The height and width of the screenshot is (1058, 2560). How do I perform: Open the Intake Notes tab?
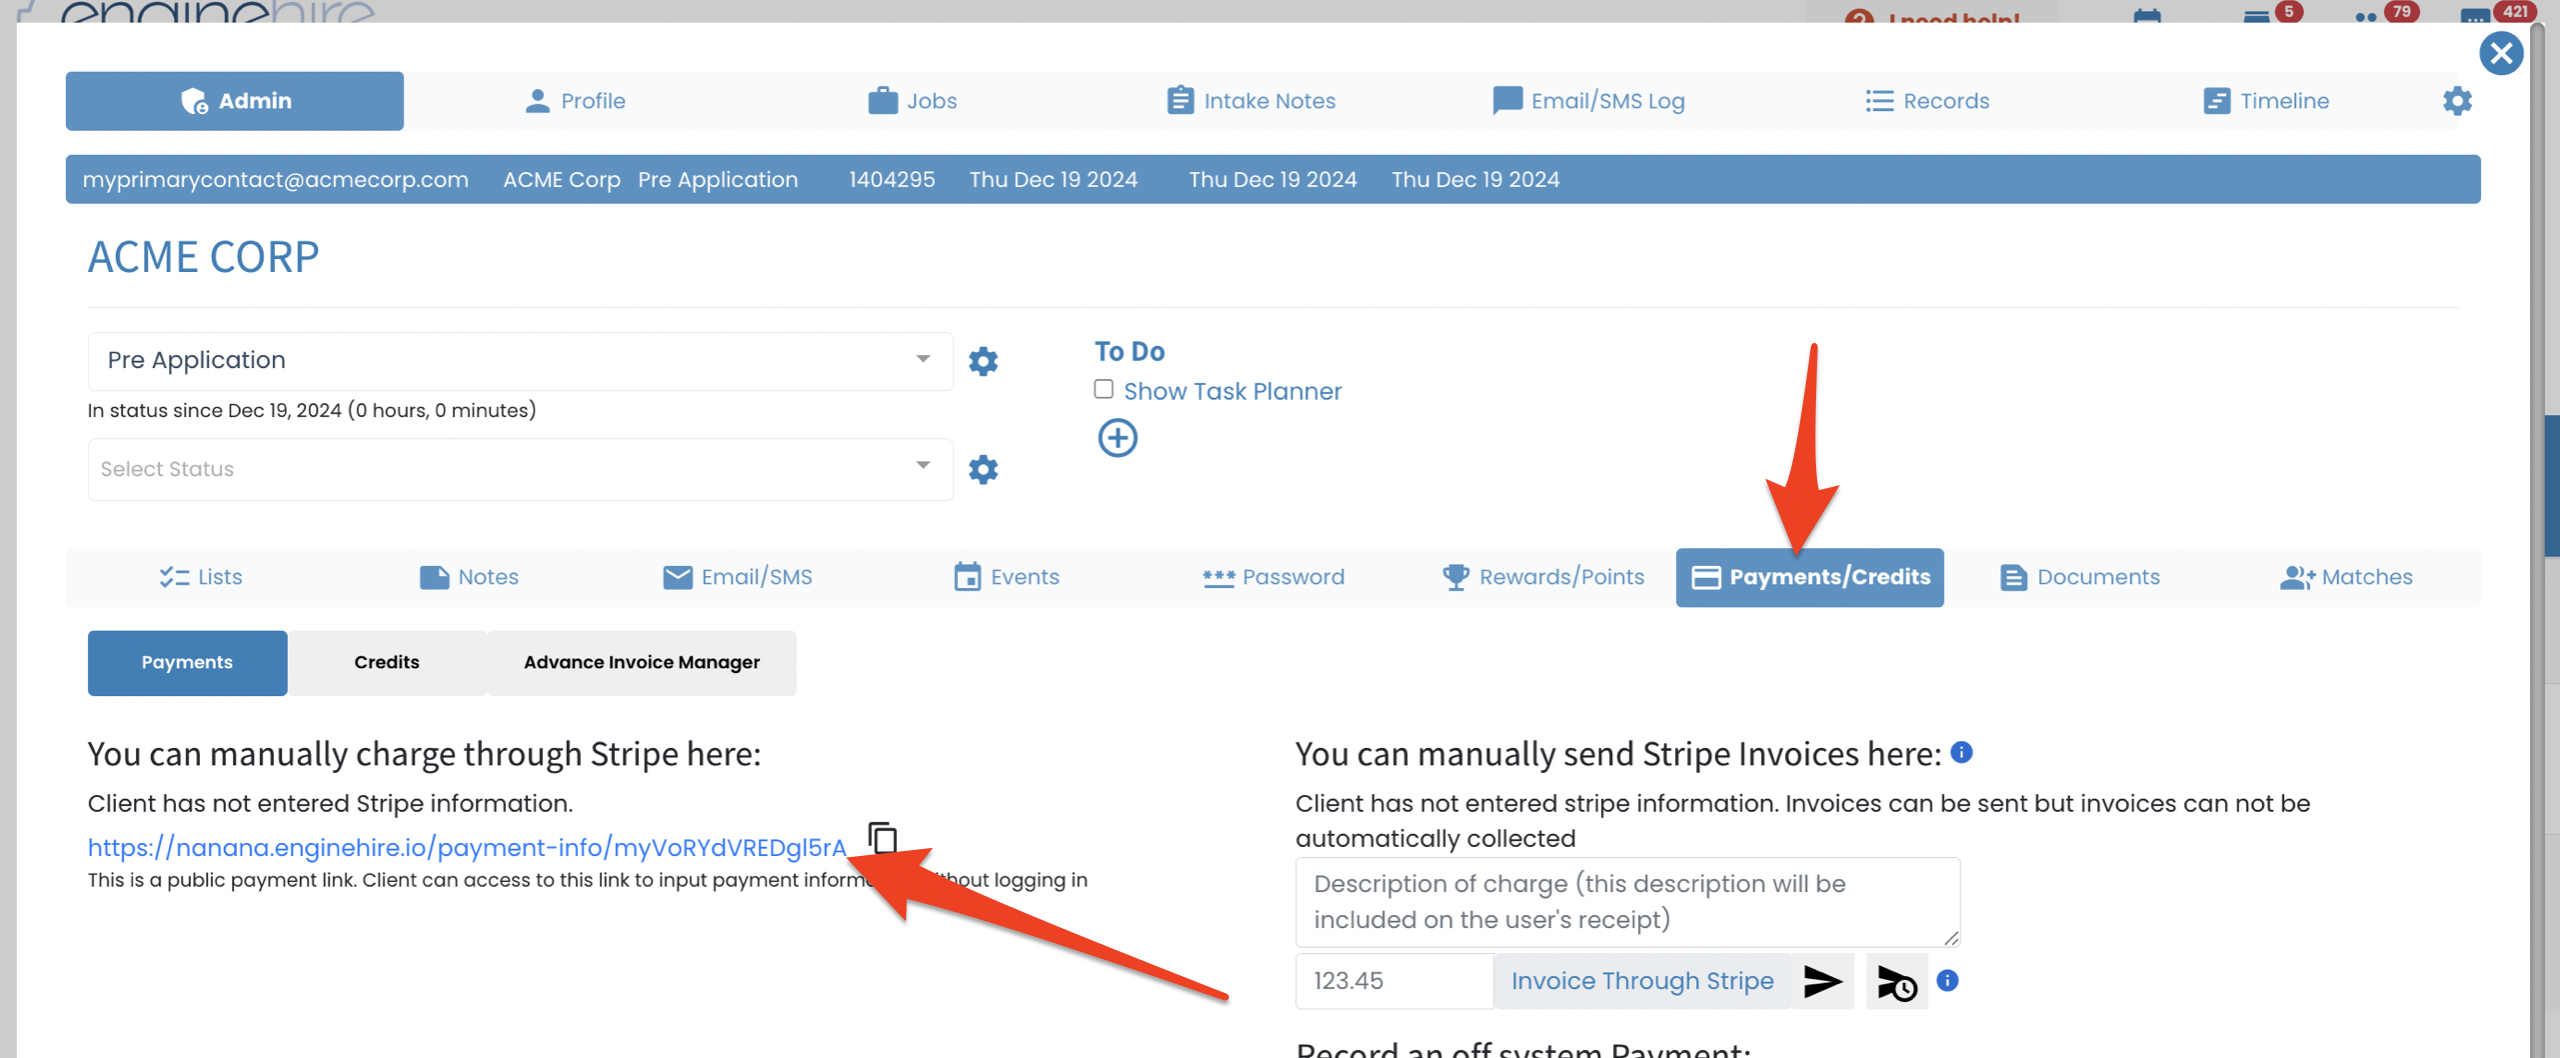tap(1251, 101)
